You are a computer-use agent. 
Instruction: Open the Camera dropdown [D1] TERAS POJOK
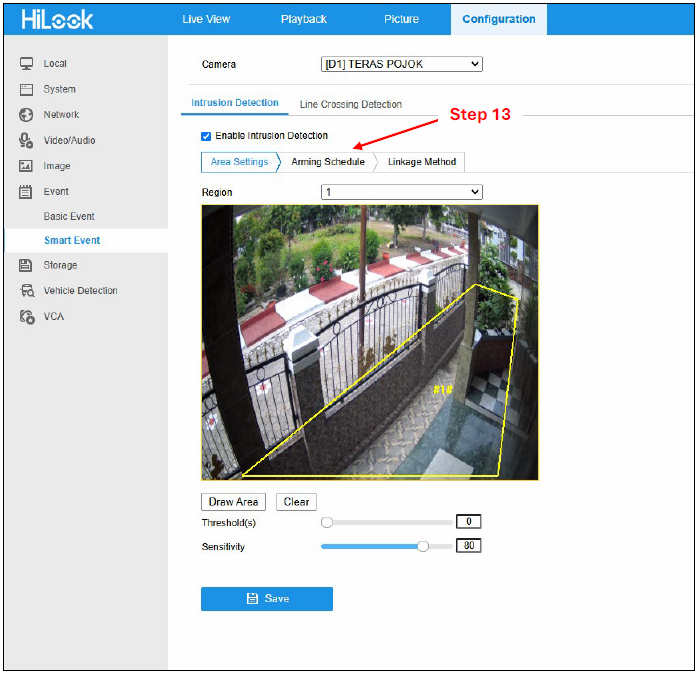(401, 64)
